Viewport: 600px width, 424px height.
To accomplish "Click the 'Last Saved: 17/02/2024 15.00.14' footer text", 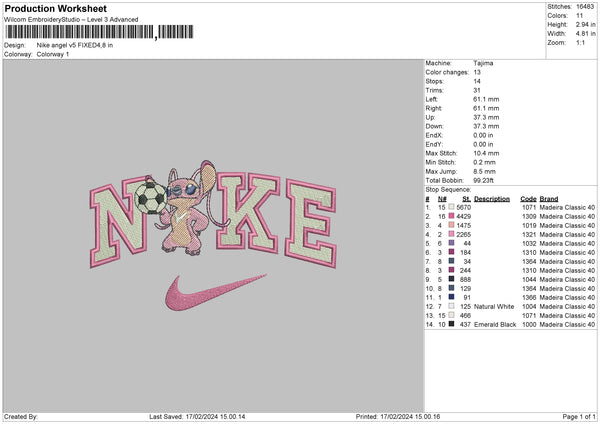I will pyautogui.click(x=197, y=416).
